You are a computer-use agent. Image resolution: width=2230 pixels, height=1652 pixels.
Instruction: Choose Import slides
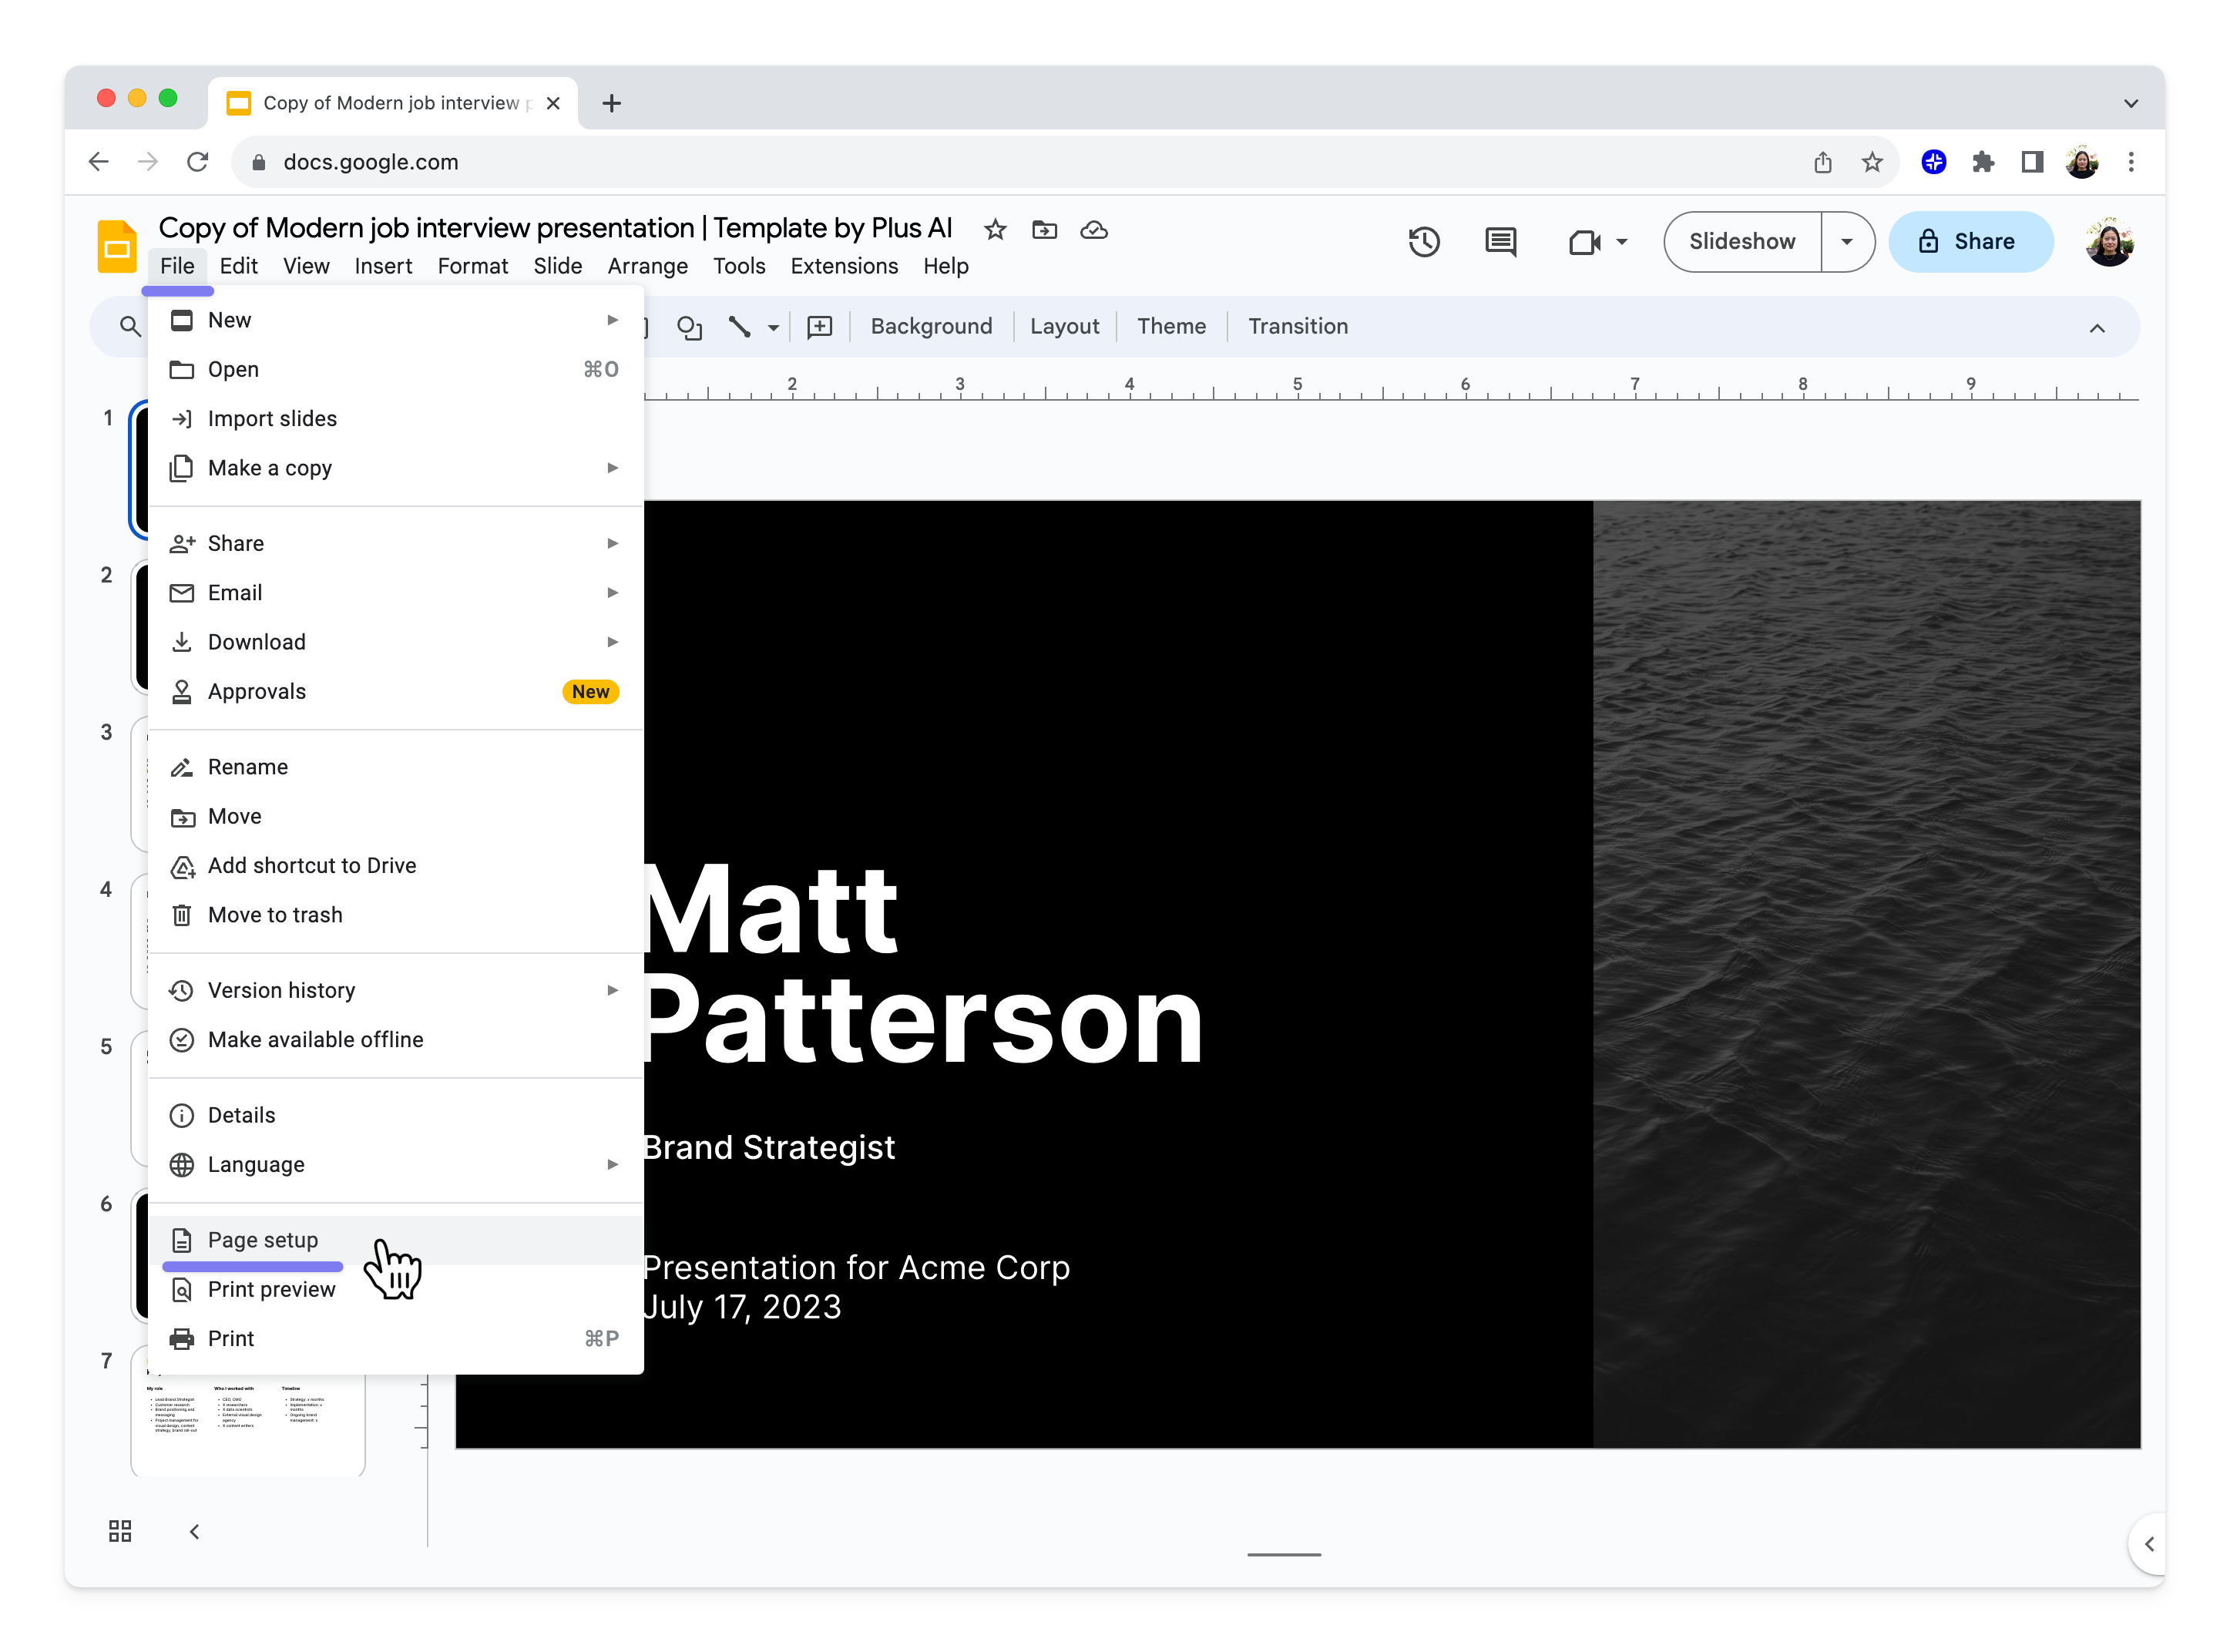pos(395,419)
